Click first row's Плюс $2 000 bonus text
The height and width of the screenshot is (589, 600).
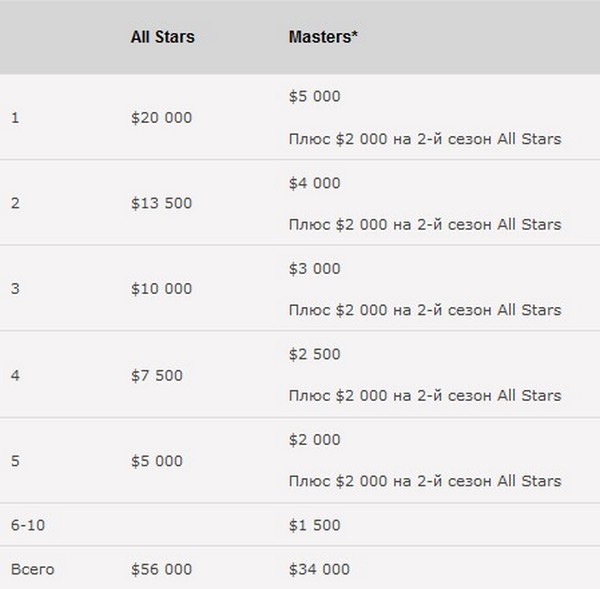coord(425,139)
